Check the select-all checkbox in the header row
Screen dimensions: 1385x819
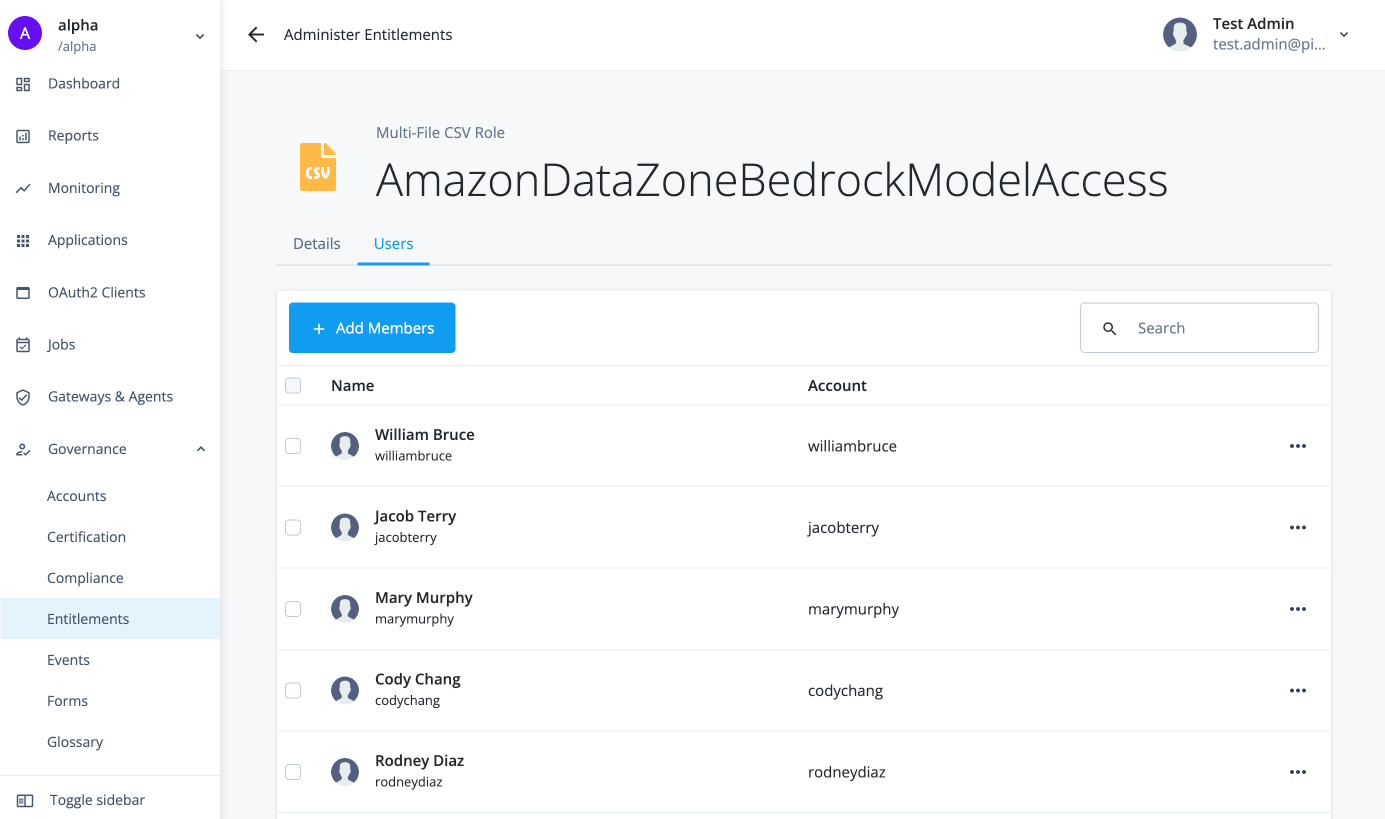[x=293, y=385]
